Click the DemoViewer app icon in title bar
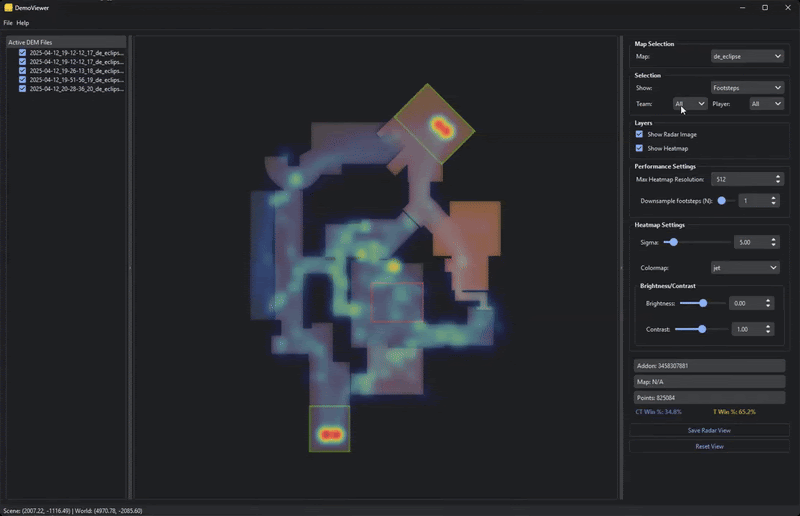The image size is (800, 516). (8, 8)
